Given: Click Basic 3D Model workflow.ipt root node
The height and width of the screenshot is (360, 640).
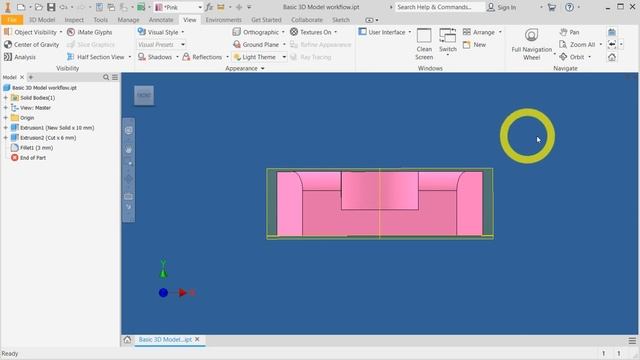Looking at the screenshot, I should pos(44,88).
